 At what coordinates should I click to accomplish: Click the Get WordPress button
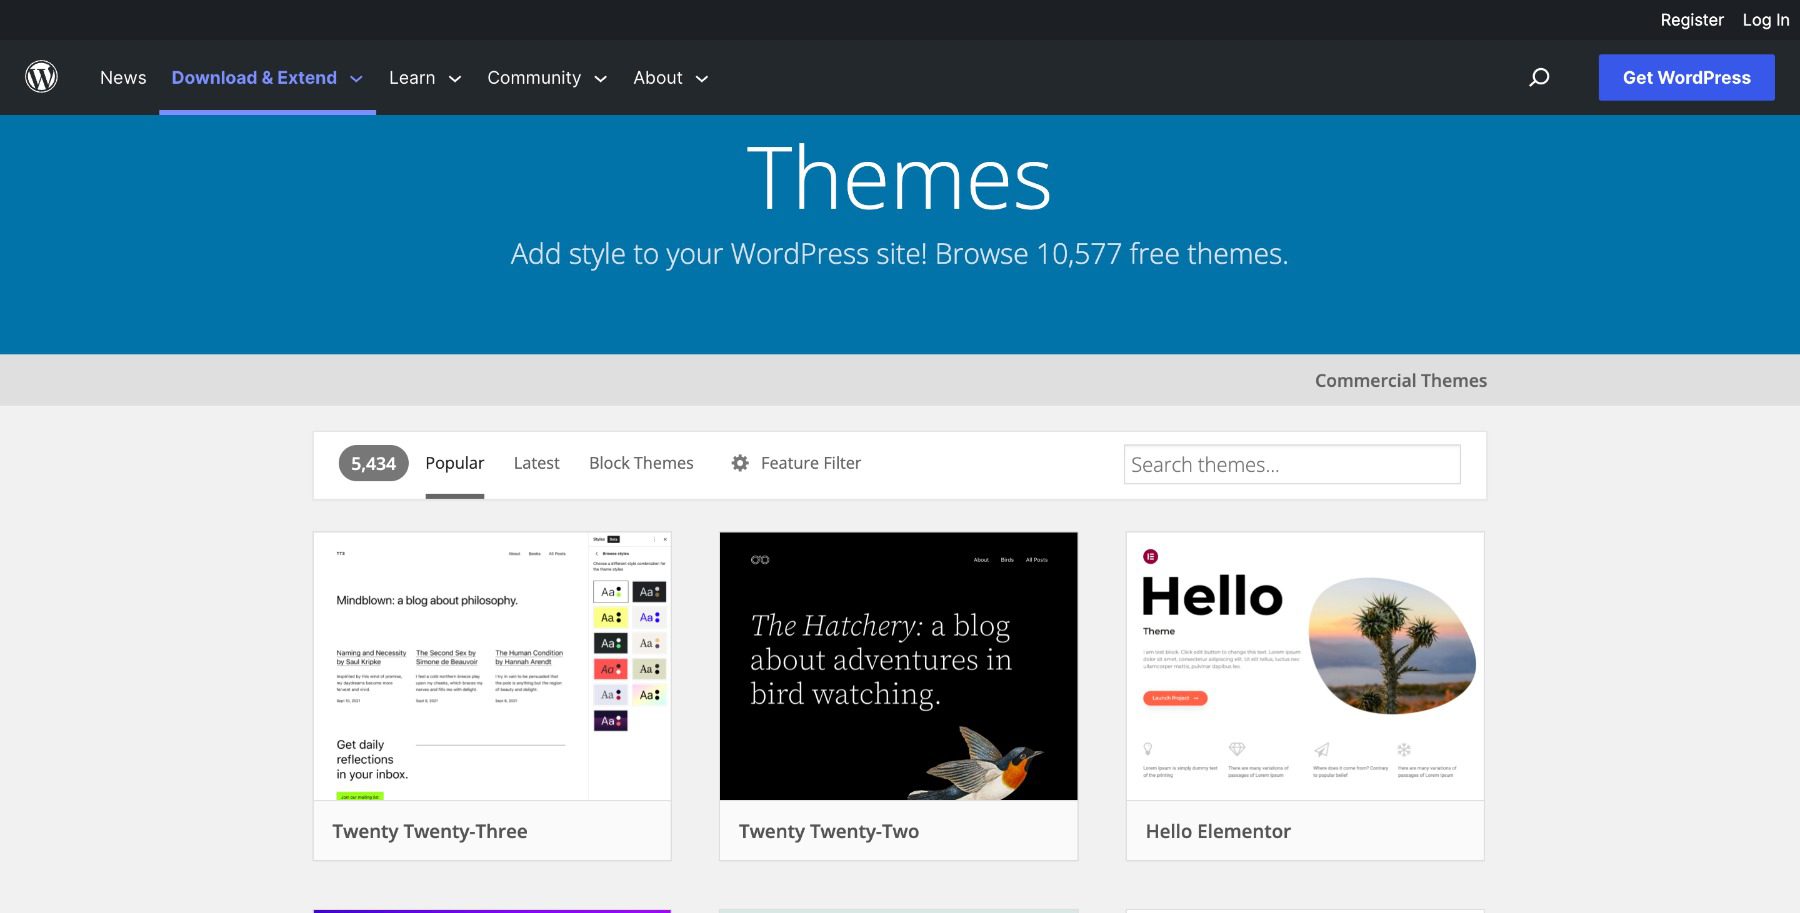pos(1686,77)
